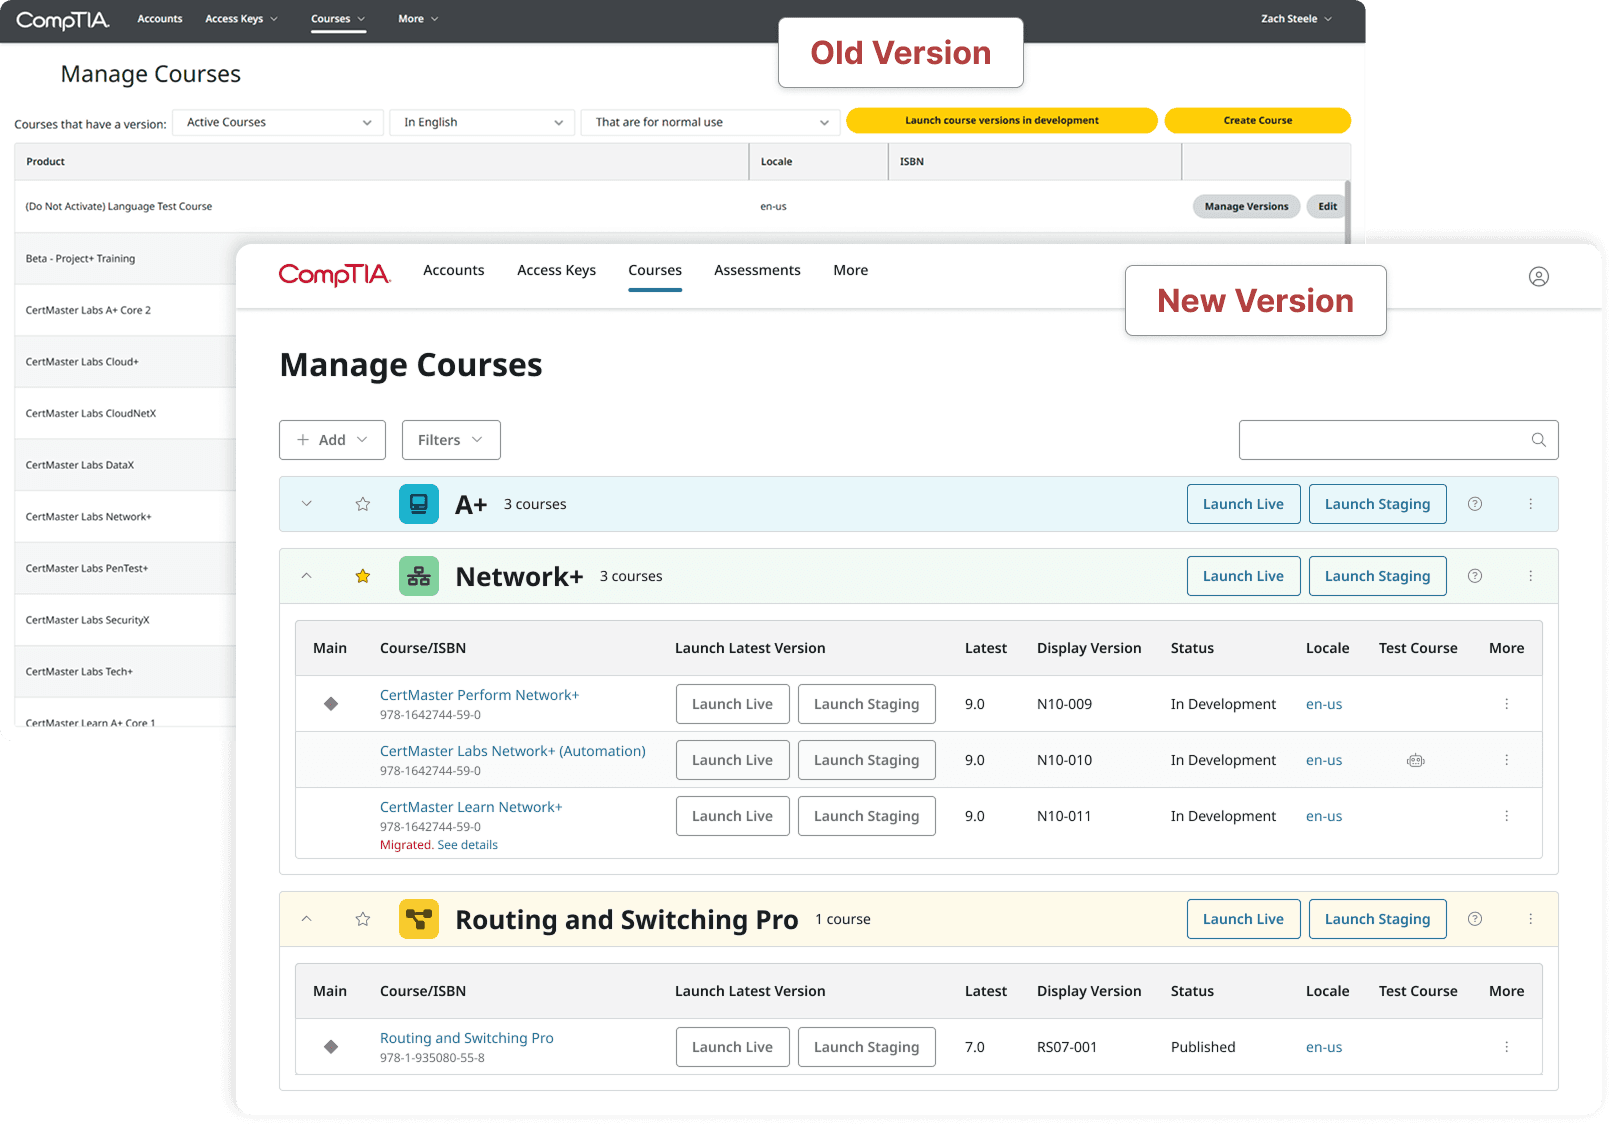Unfavorite Network+ using the gold star

coord(363,576)
